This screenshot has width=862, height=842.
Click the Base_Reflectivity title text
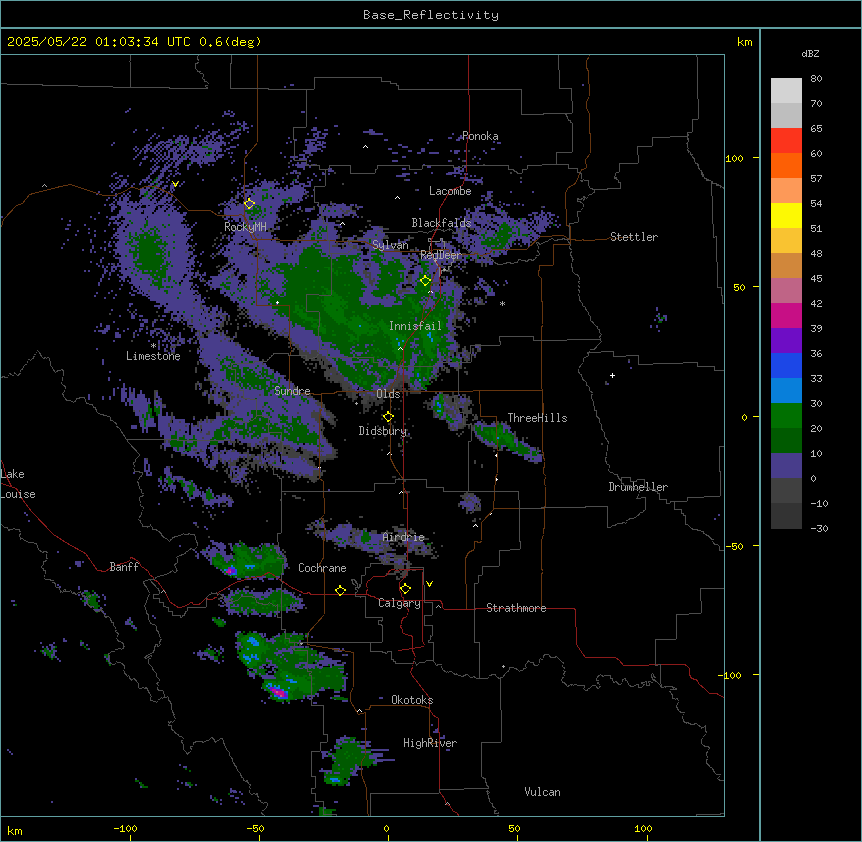click(431, 15)
